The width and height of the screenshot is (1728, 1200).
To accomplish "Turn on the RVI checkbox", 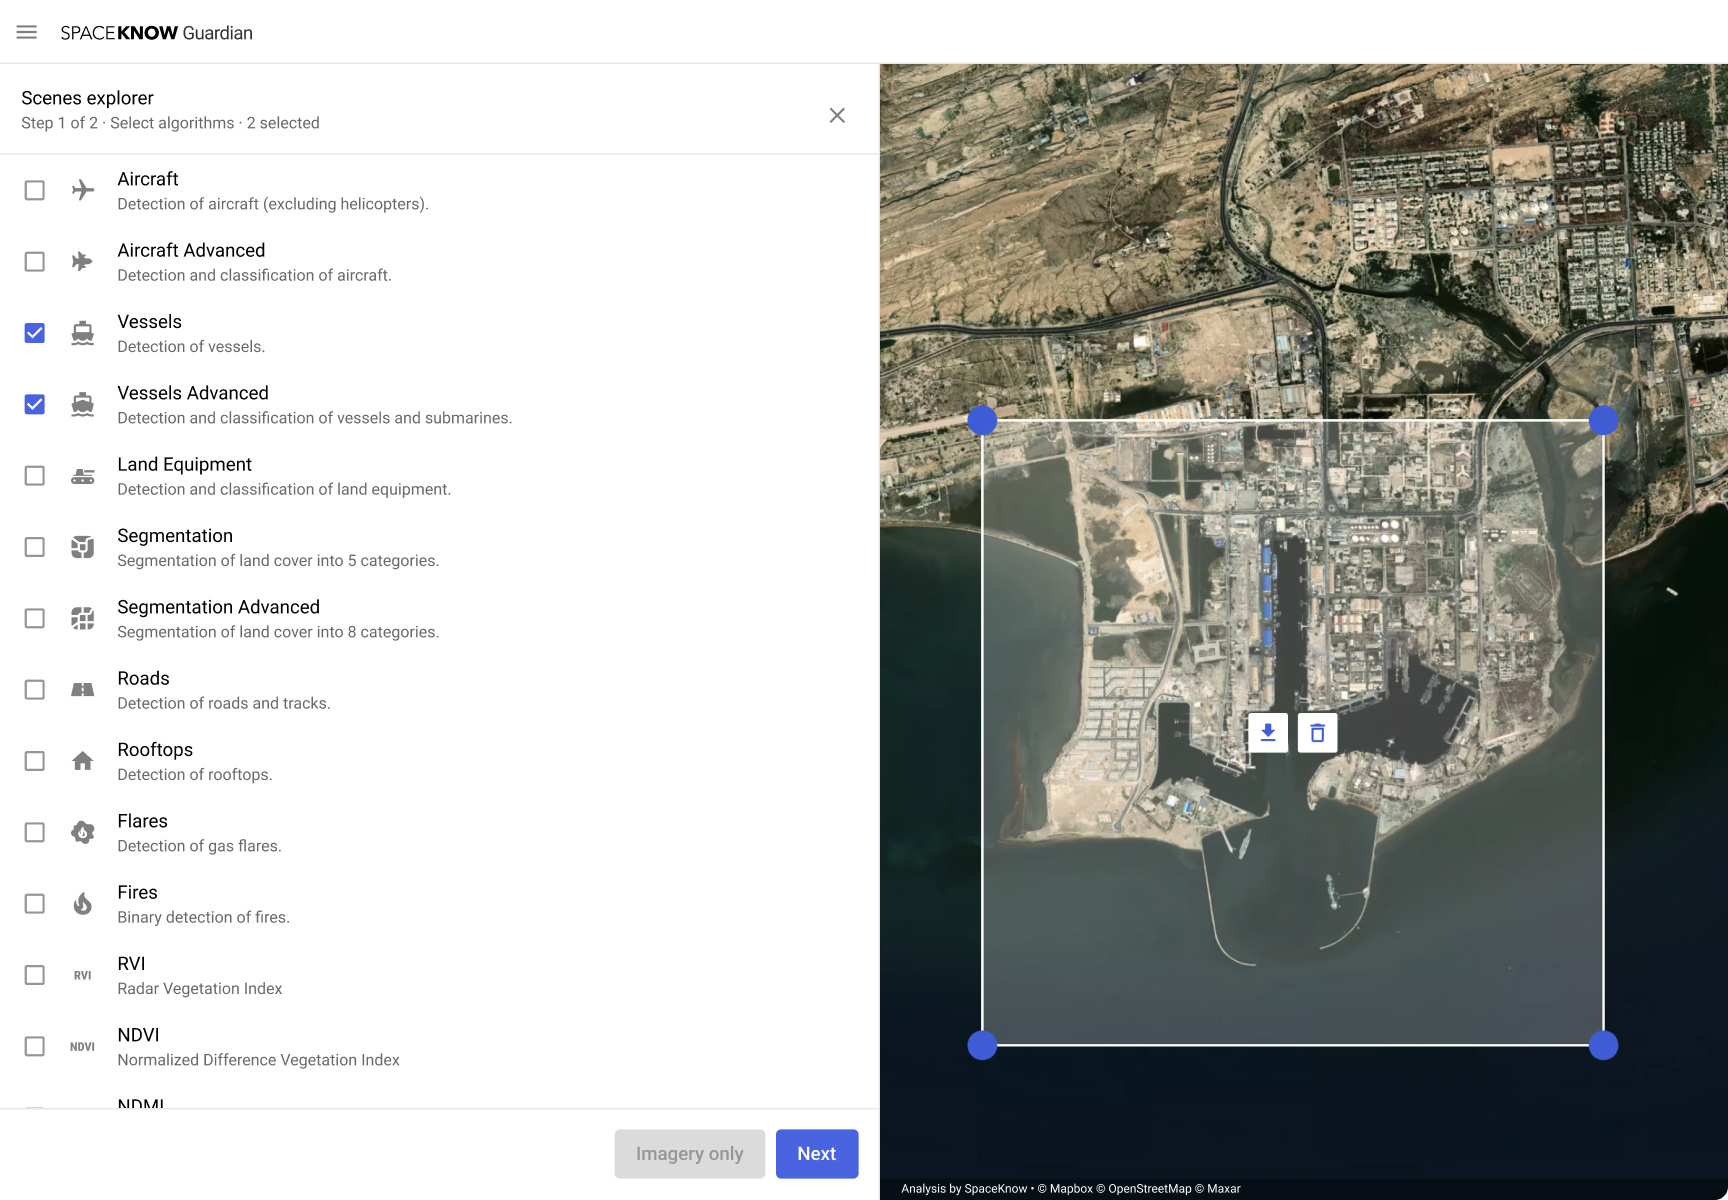I will [35, 975].
